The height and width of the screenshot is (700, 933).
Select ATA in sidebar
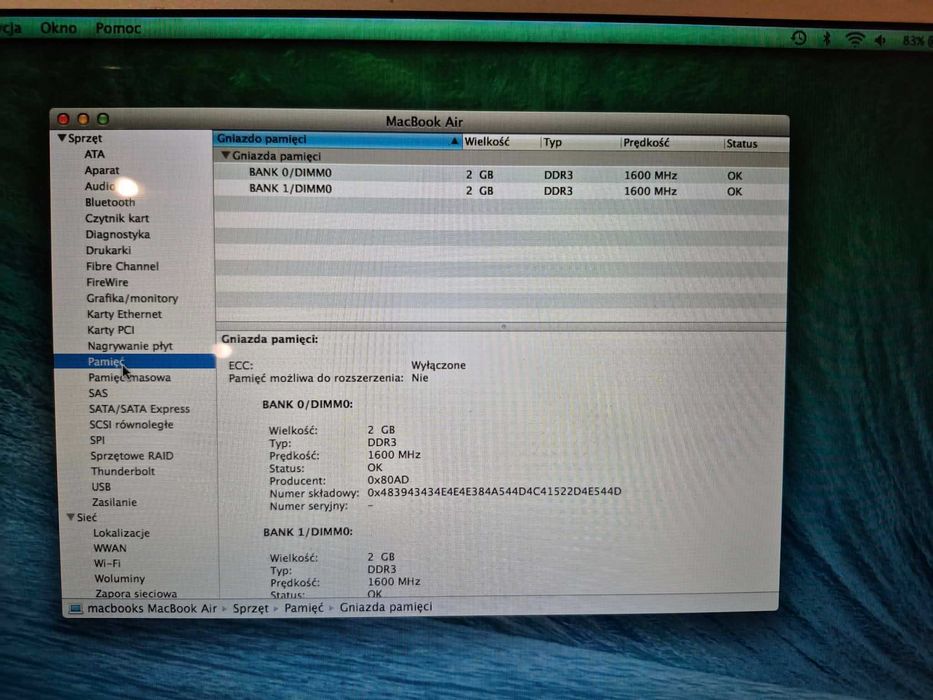[94, 154]
